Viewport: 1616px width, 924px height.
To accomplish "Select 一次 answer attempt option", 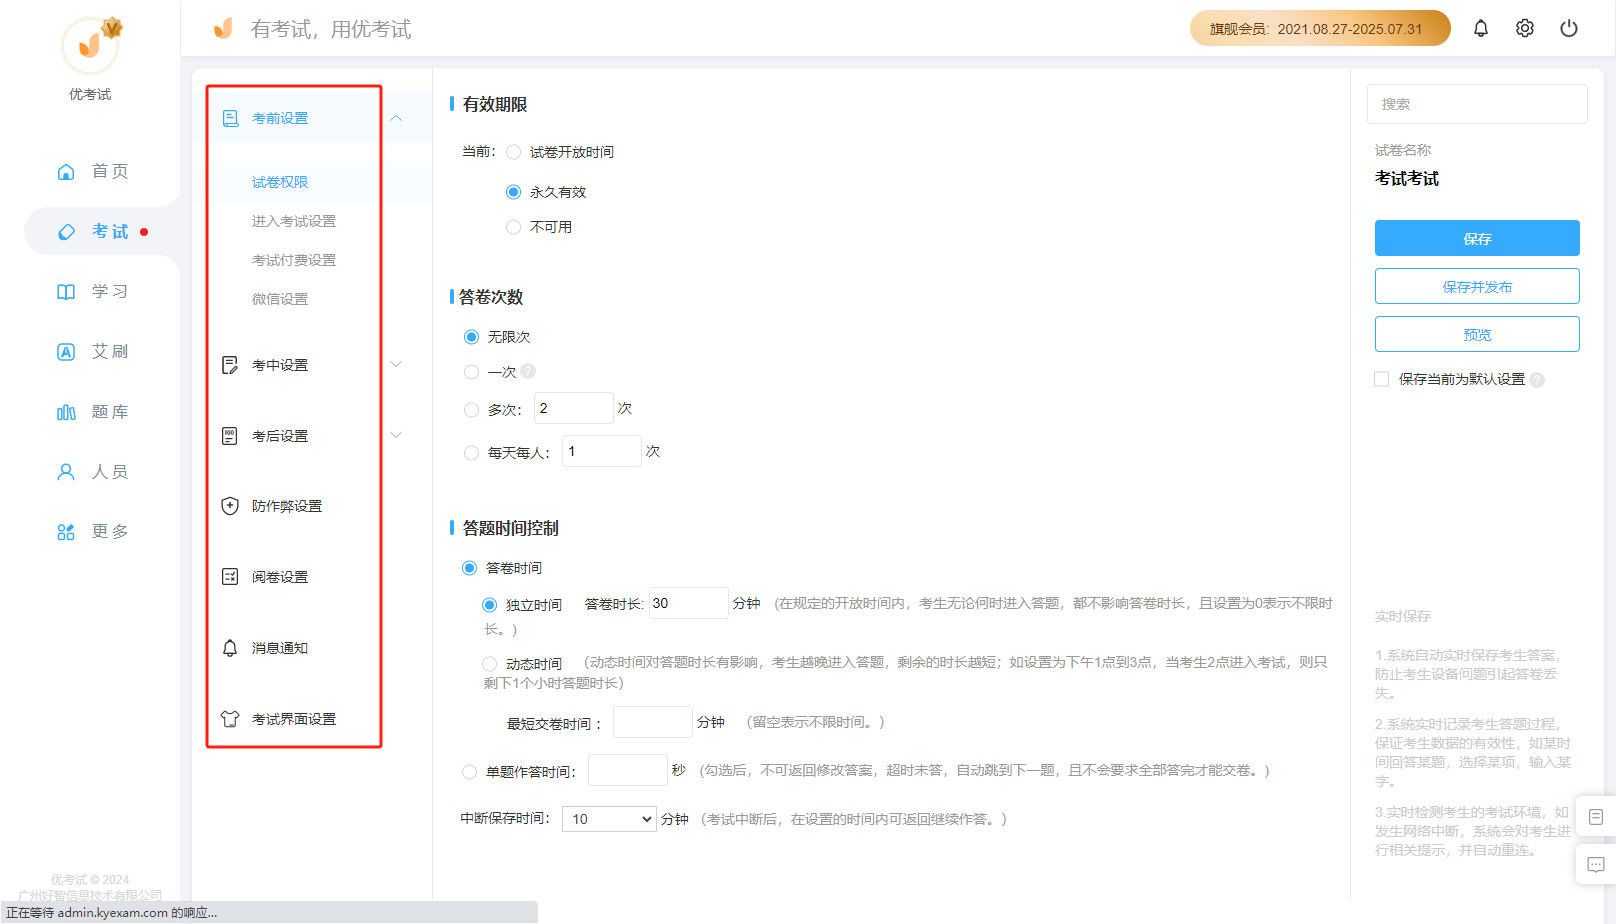I will point(471,372).
